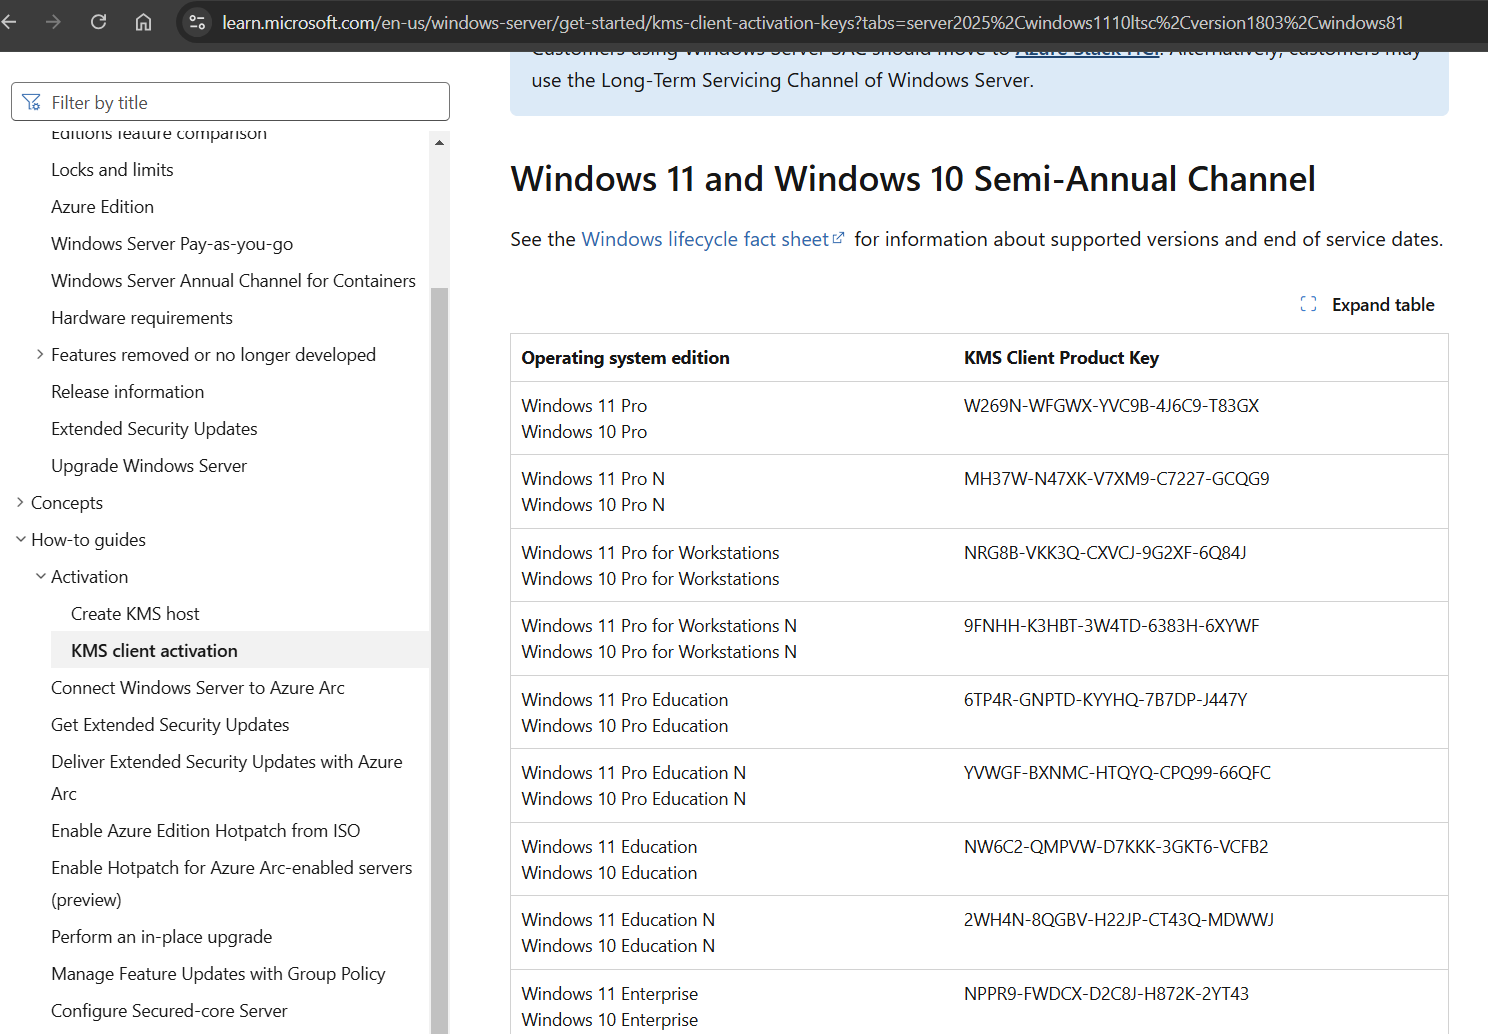Open Enable Hotpatch for Azure Arc-enabled servers
Viewport: 1488px width, 1034px height.
(232, 883)
